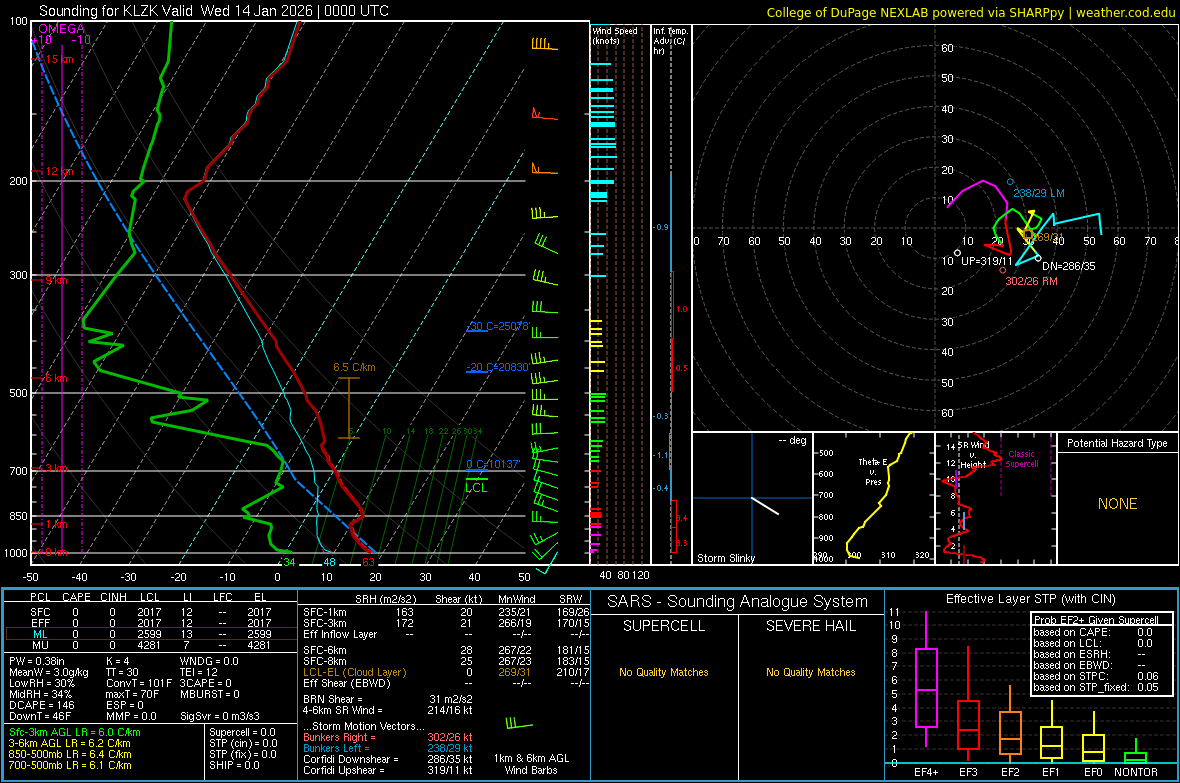Click the '1km & 6km AGL Wind Barbs' label
The height and width of the screenshot is (783, 1180).
pos(531,764)
